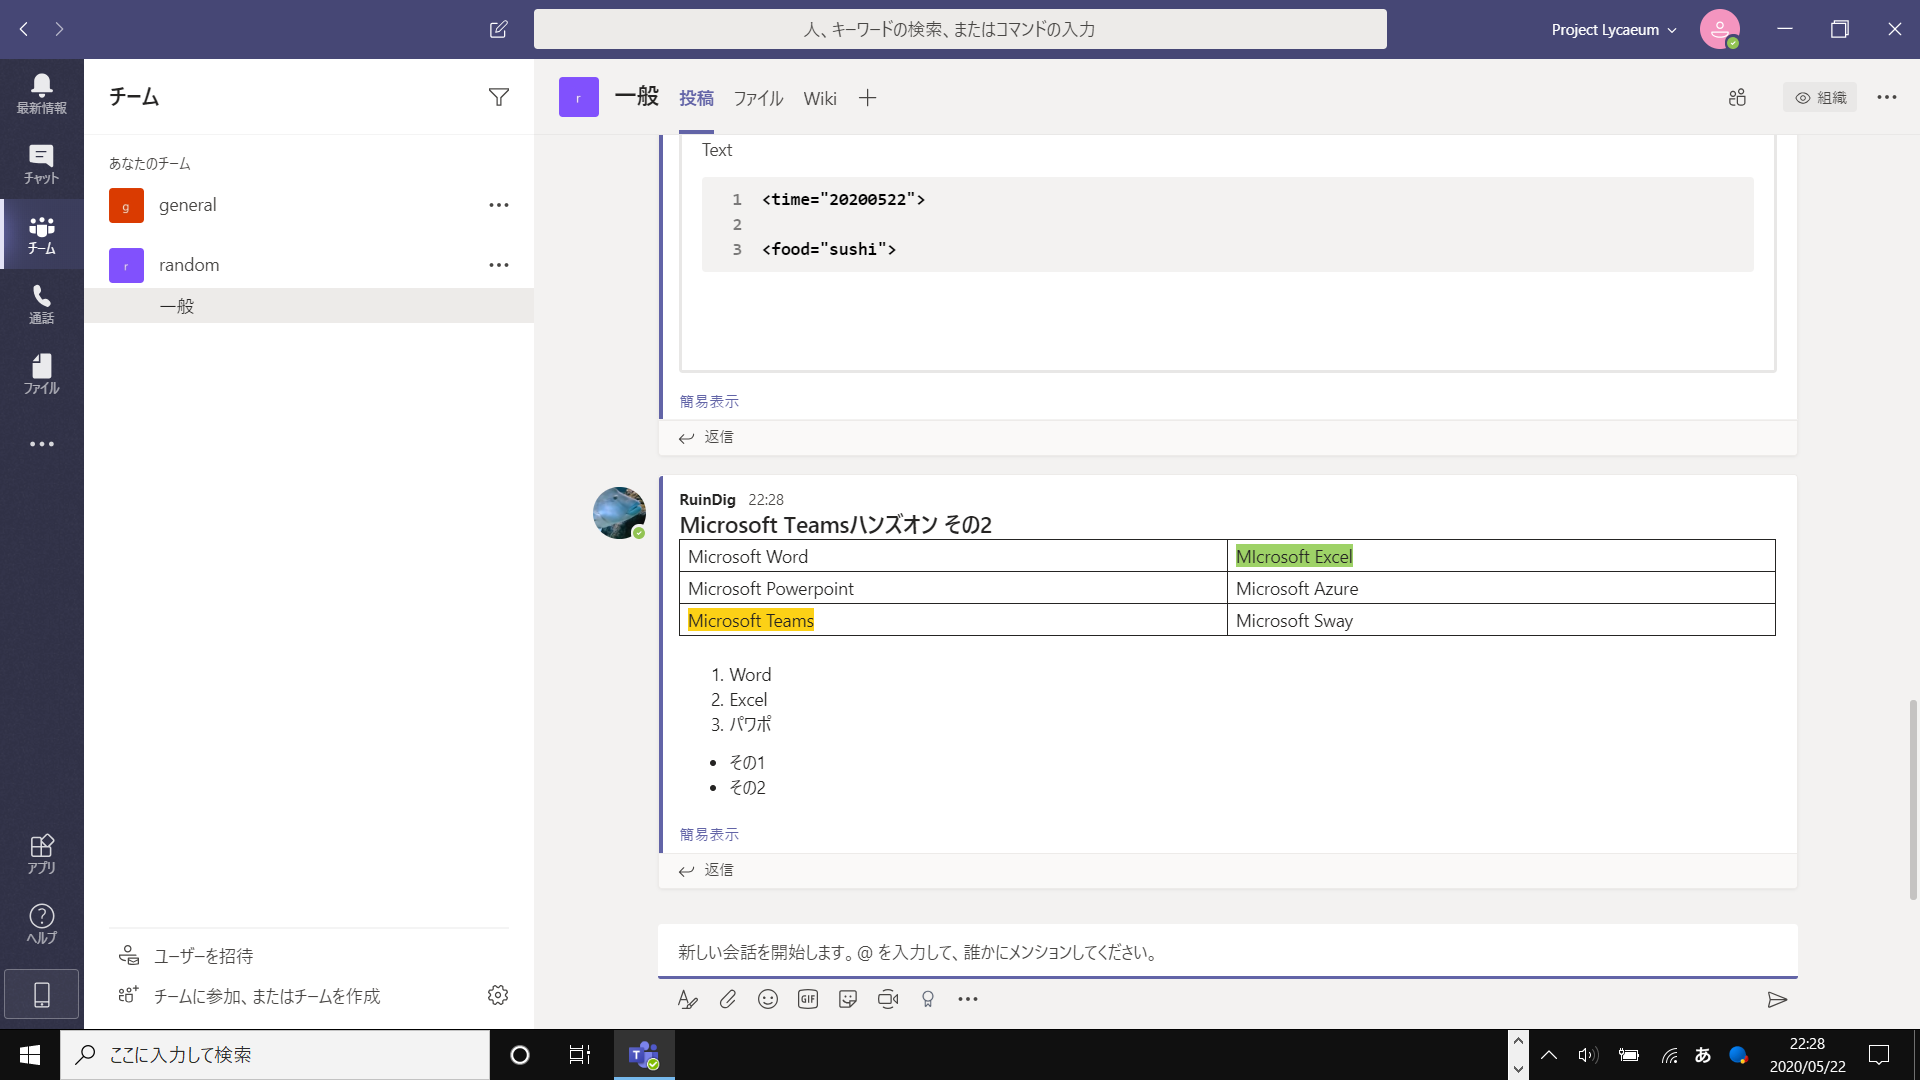Open the filter teams funnel icon
1920x1080 pixels.
pyautogui.click(x=498, y=97)
